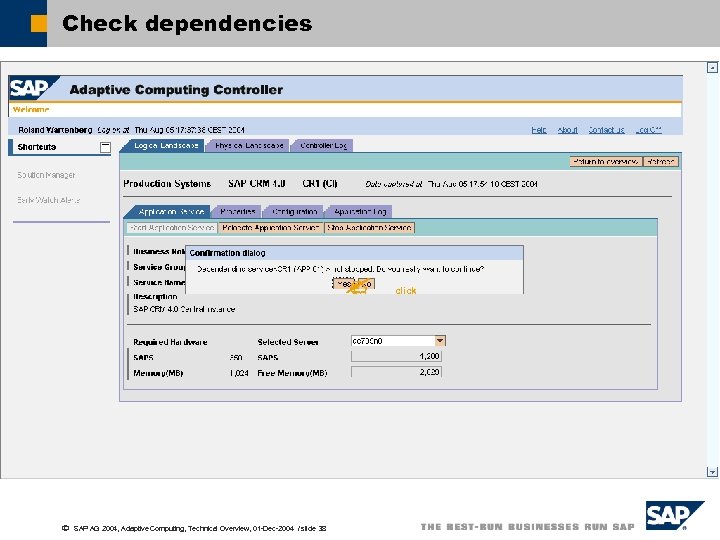Click the Memory(MB) label
Viewport: 720px width, 540px height.
click(x=158, y=373)
